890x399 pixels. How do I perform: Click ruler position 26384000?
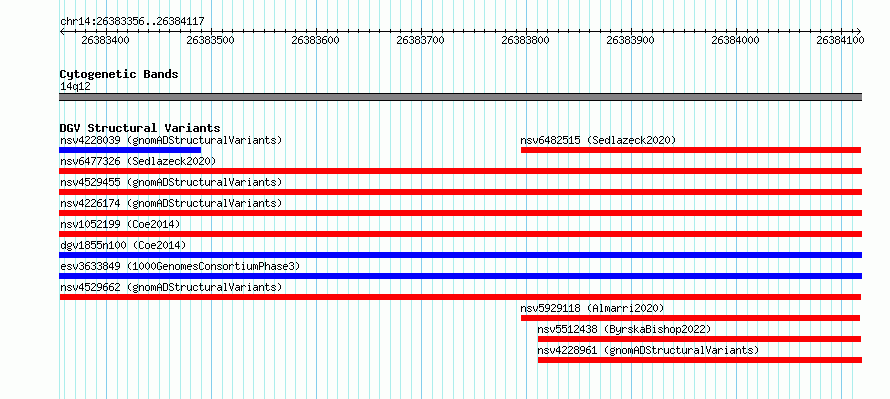[x=736, y=40]
